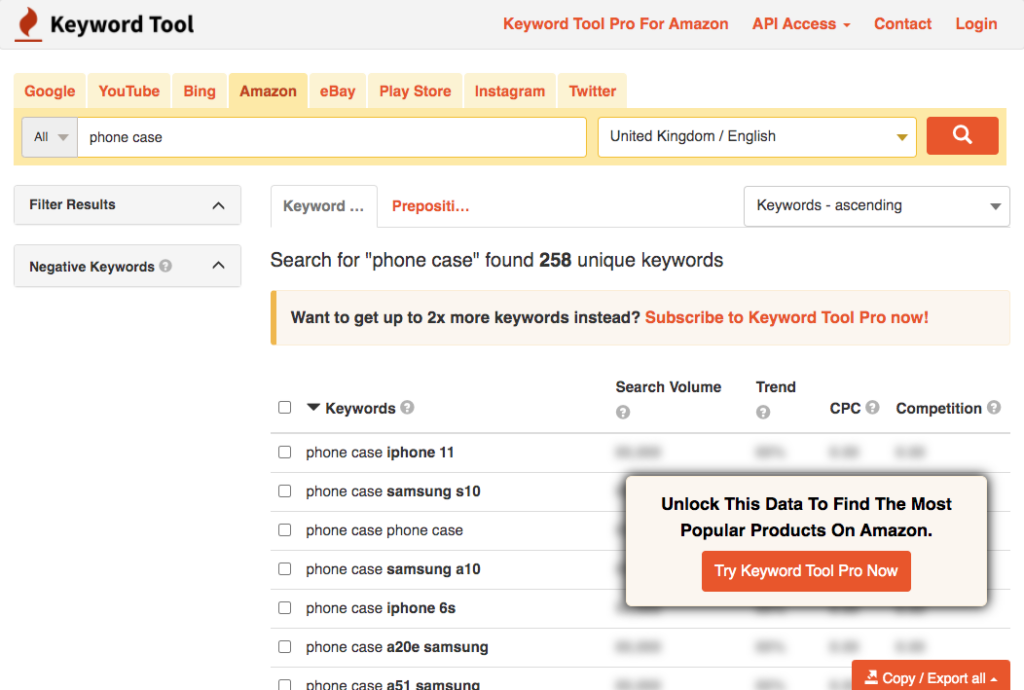The height and width of the screenshot is (690, 1024).
Task: Click Try Keyword Tool Pro Now button
Action: [x=806, y=571]
